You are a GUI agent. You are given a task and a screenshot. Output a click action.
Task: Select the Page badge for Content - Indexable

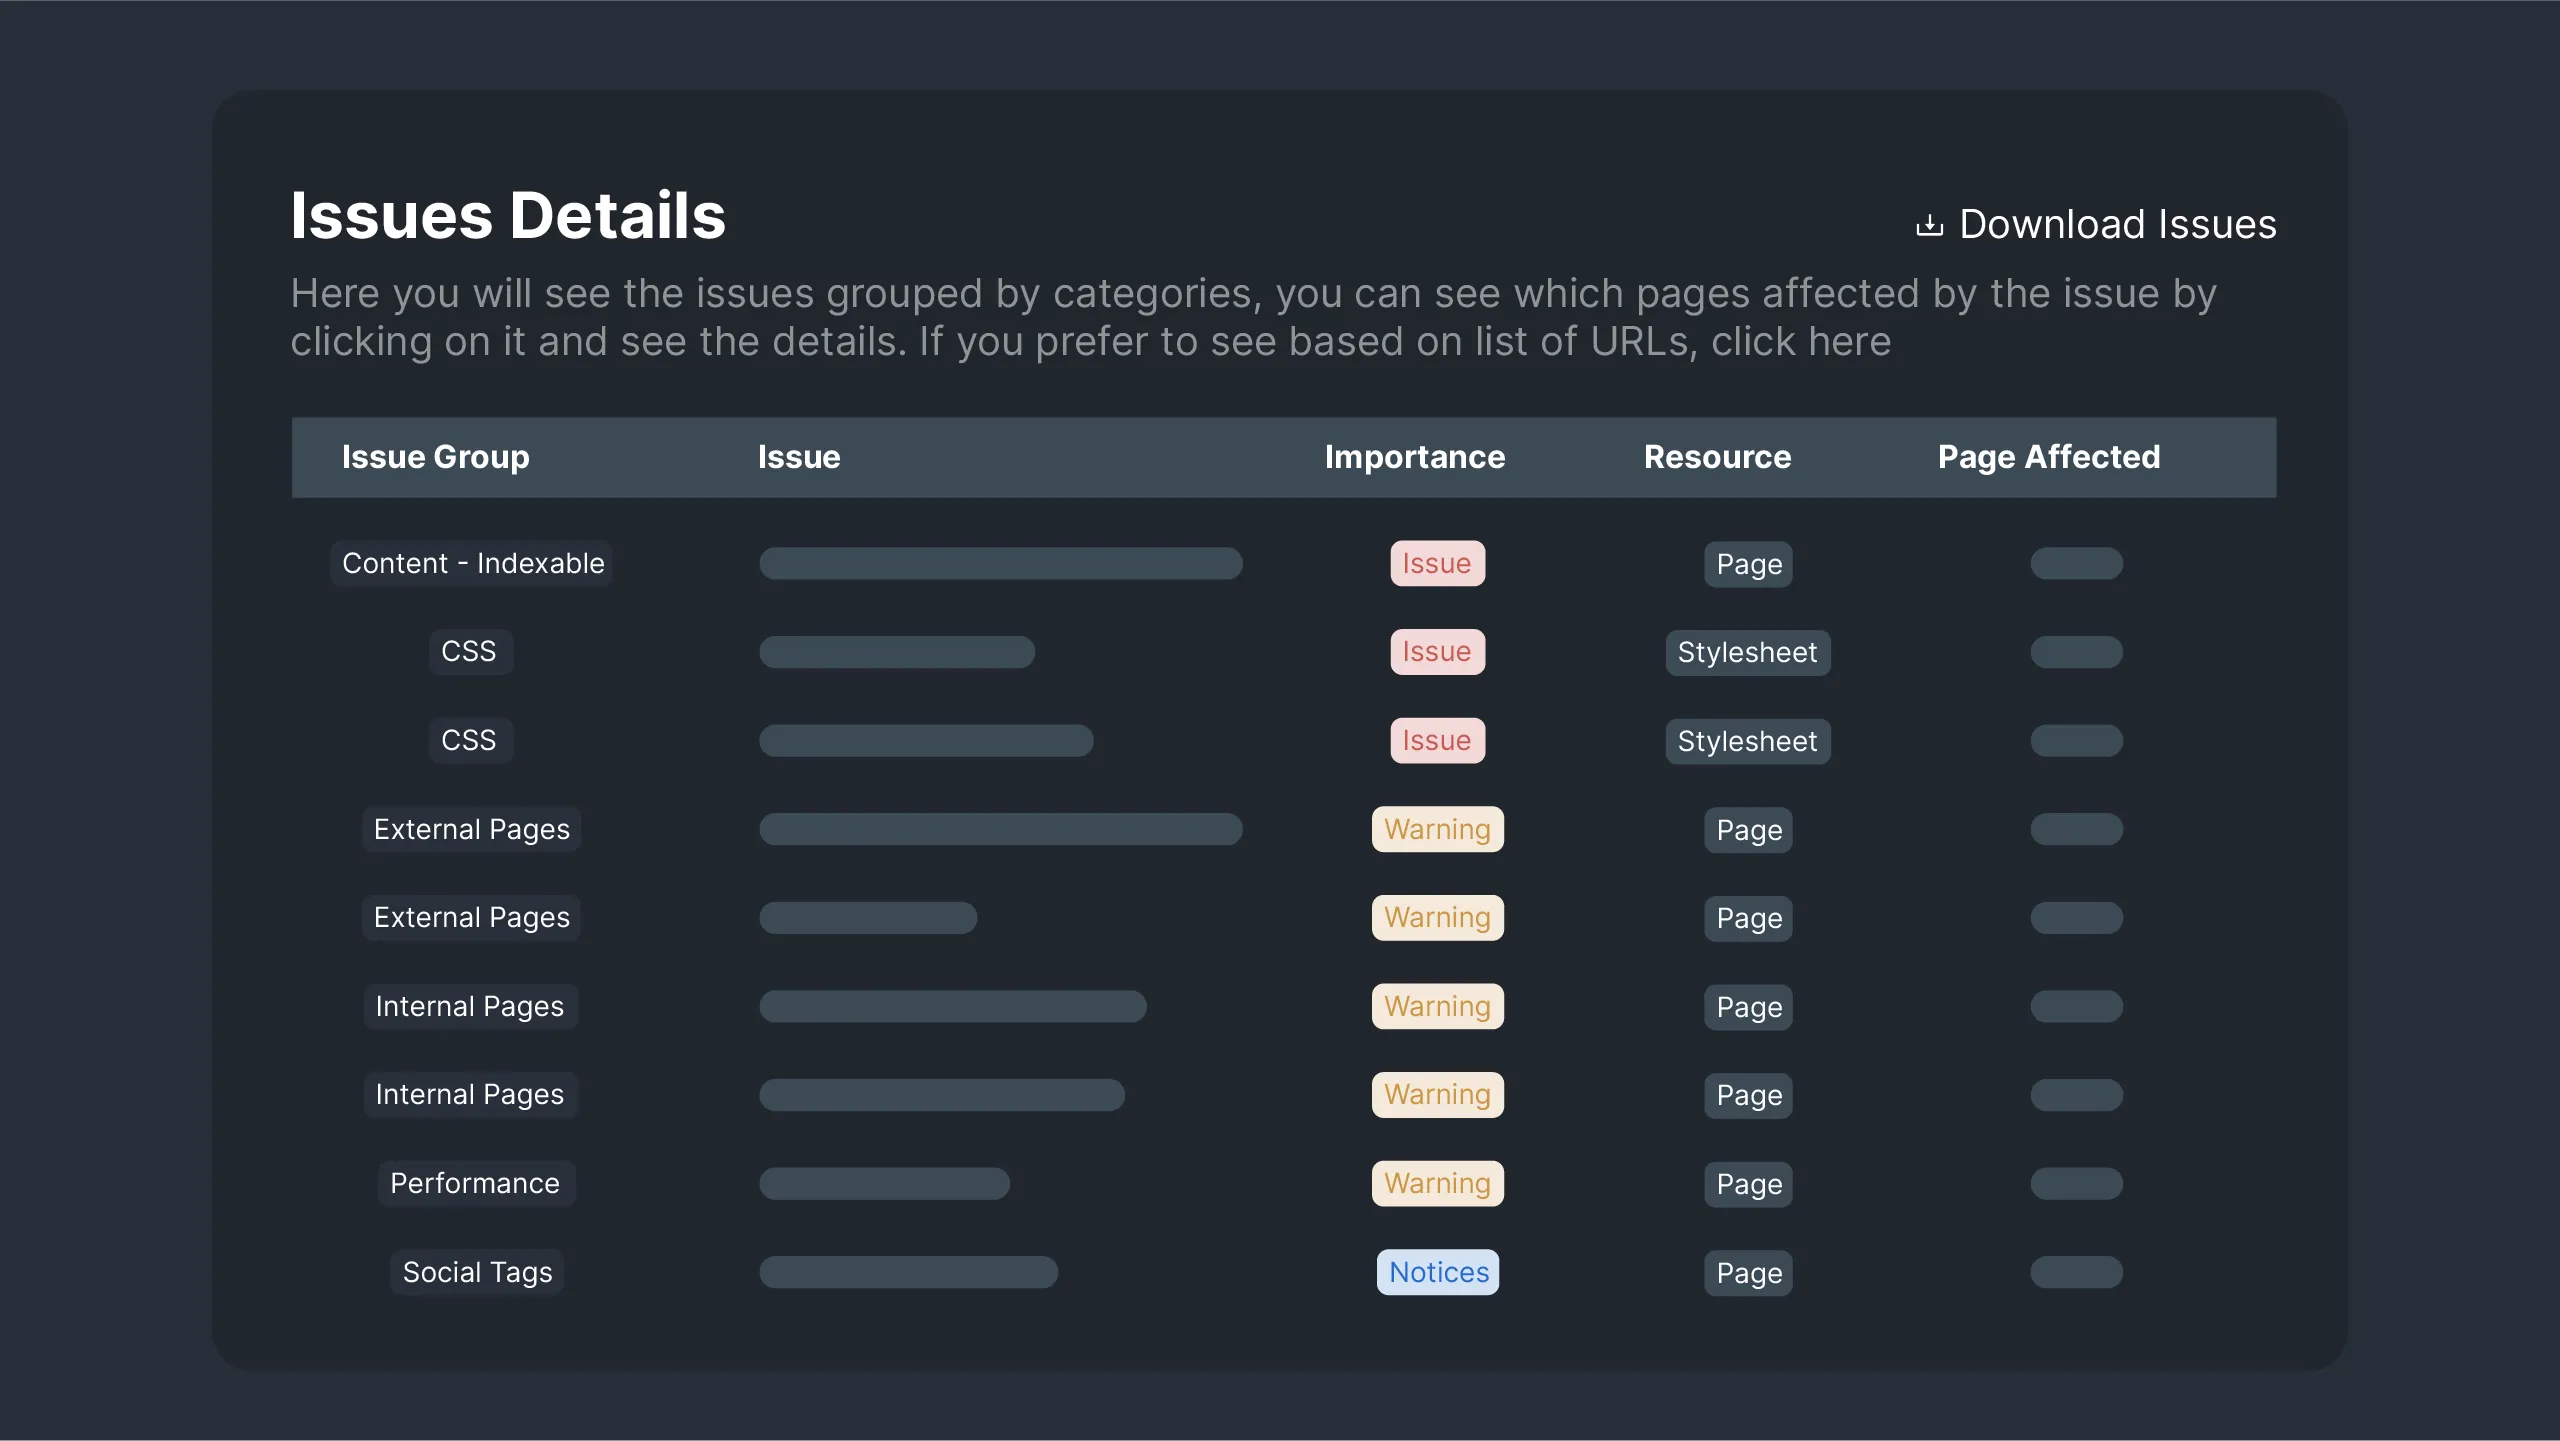[1747, 564]
